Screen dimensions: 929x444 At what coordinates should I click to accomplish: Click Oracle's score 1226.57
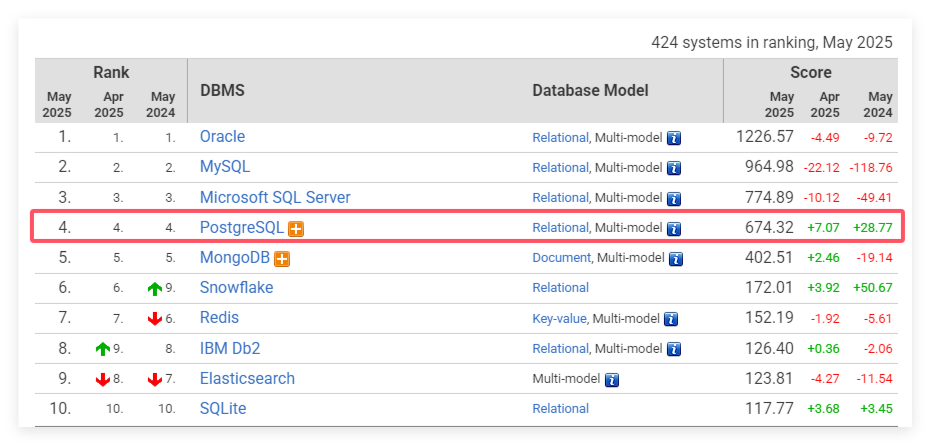click(x=764, y=137)
